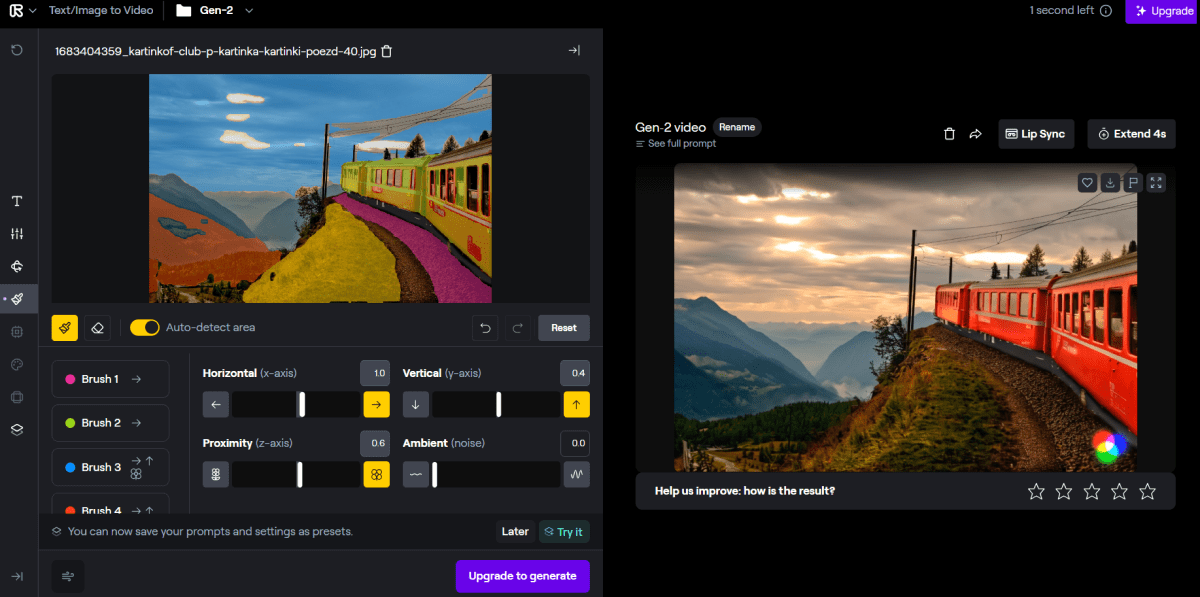Click the Proximity zoom-in yellow button
Screen dimensions: 1200x597
(376, 474)
